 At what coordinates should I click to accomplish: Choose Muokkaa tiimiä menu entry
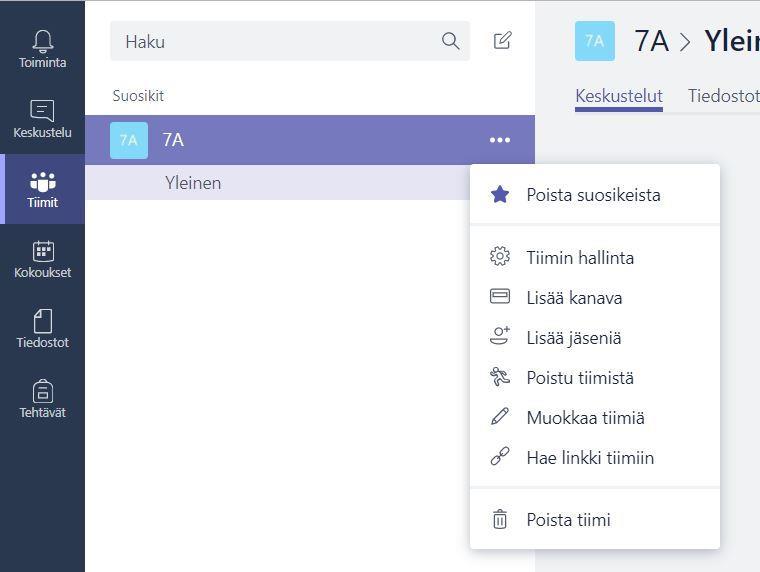tap(595, 417)
